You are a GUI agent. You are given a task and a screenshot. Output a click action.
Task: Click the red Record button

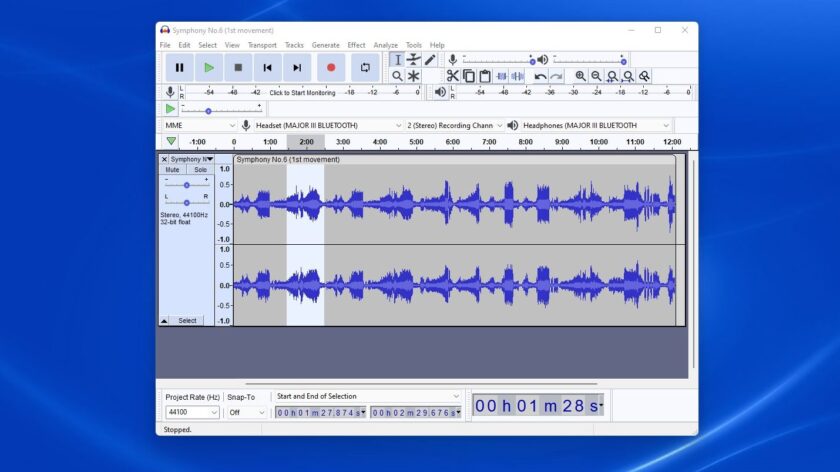(x=330, y=68)
